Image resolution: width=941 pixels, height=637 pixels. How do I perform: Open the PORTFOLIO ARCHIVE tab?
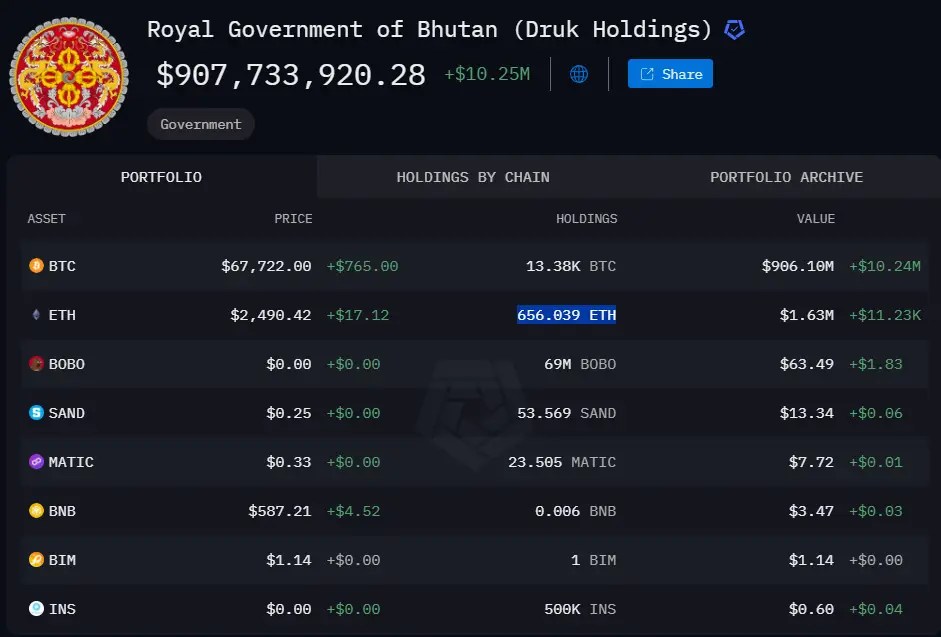coord(786,177)
